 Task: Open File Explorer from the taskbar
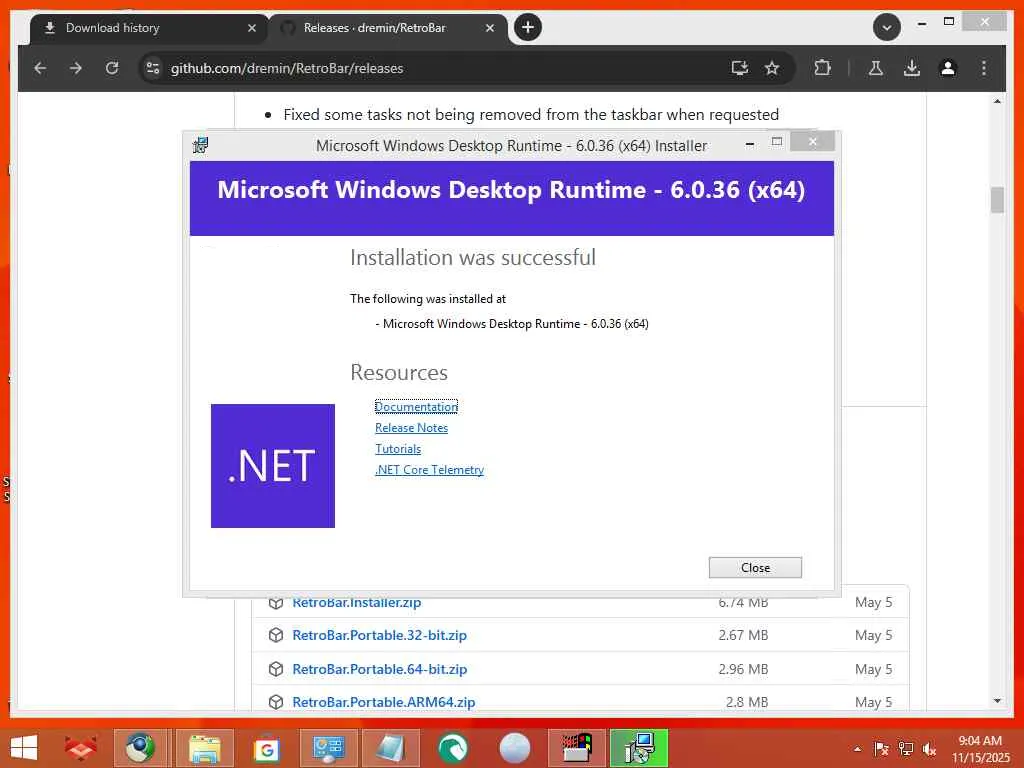204,748
